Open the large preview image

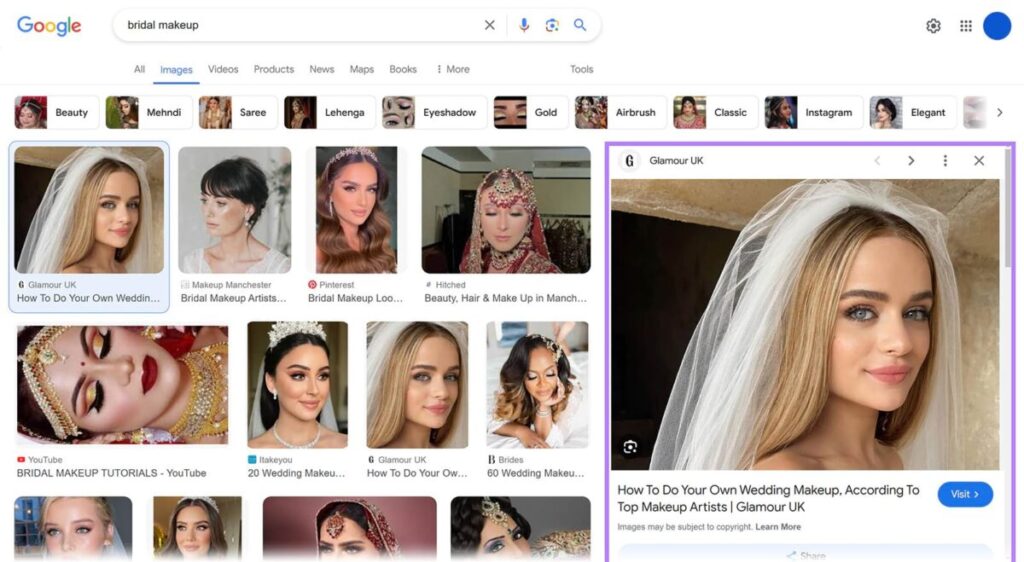coord(805,324)
